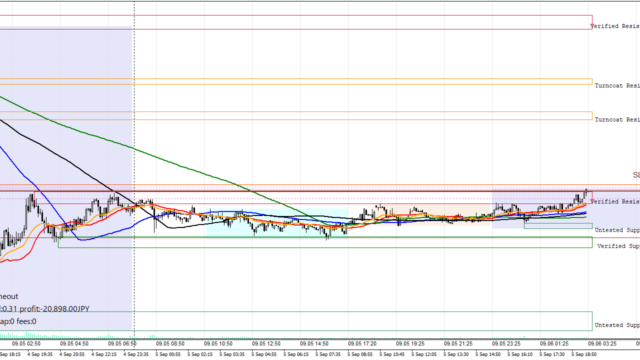Select the cyan shaded session box
This screenshot has height=360, width=640.
coord(277,223)
